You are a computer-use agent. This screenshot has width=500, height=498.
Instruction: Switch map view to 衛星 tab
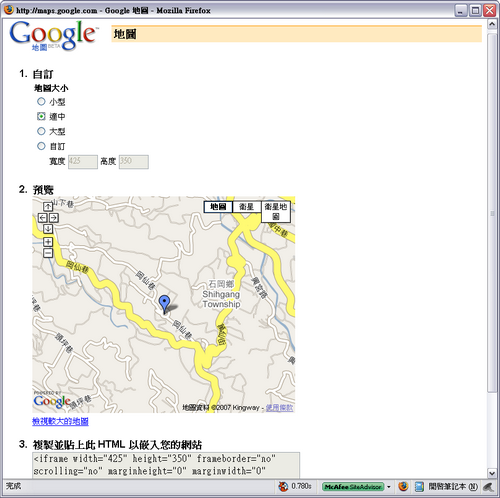tap(247, 207)
